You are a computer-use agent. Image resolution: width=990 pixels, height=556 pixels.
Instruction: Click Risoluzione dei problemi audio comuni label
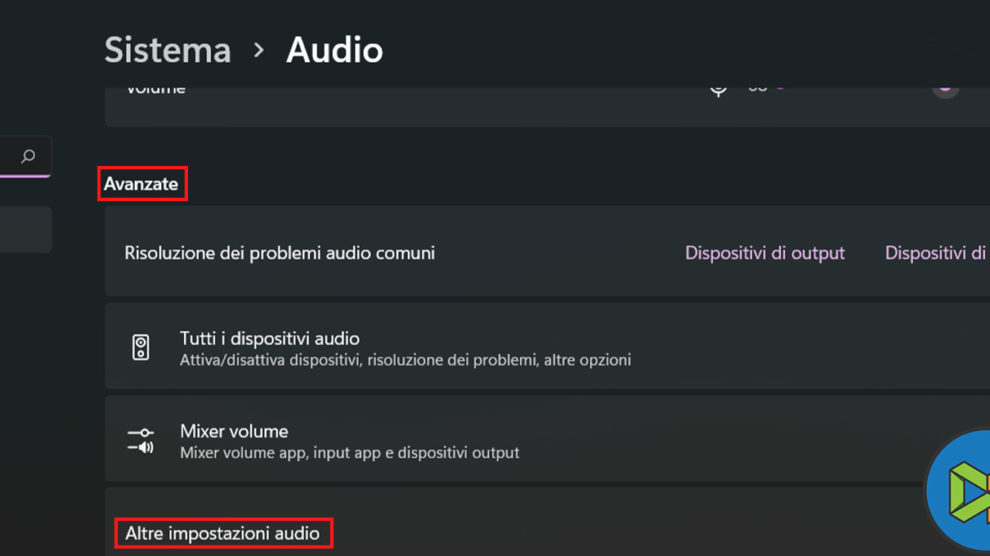click(279, 253)
